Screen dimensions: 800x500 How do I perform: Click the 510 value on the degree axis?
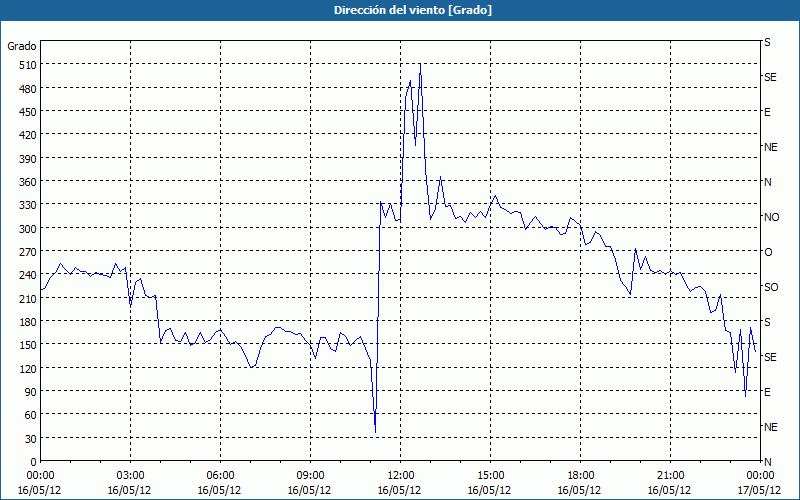(x=28, y=65)
